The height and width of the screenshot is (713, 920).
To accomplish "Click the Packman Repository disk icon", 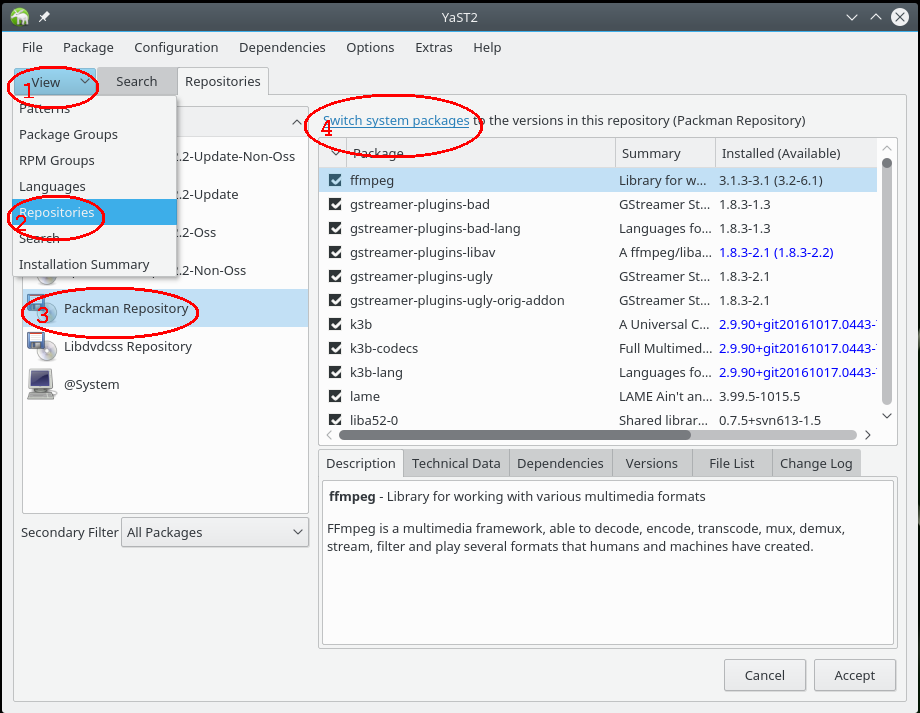I will 41,310.
